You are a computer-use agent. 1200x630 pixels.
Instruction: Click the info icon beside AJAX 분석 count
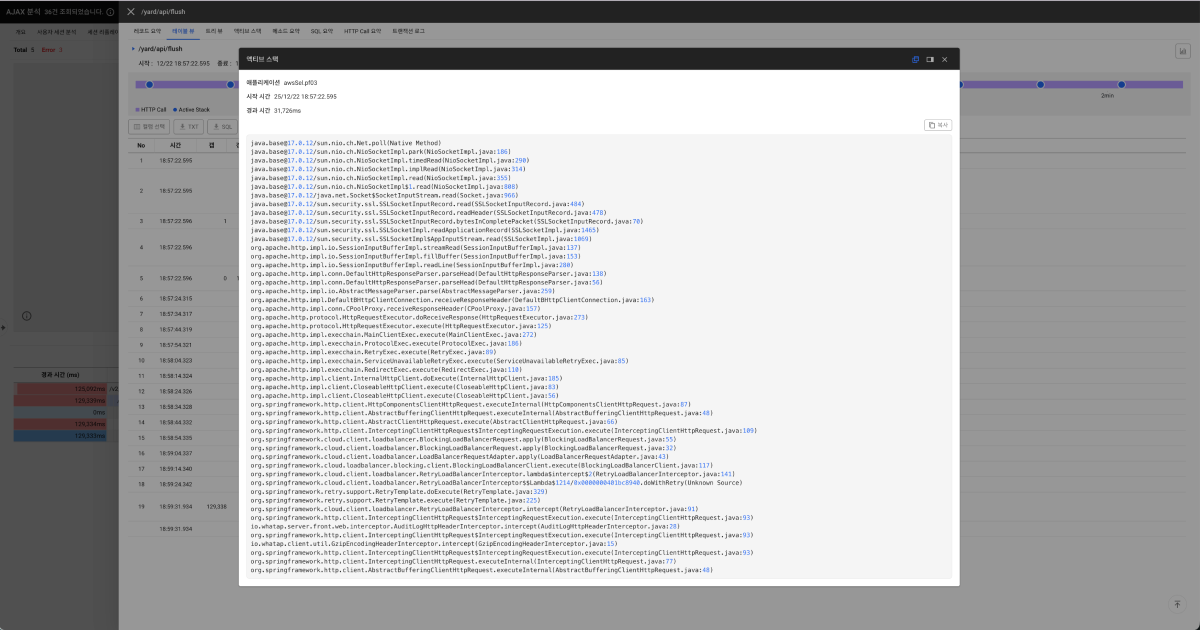[x=110, y=11]
